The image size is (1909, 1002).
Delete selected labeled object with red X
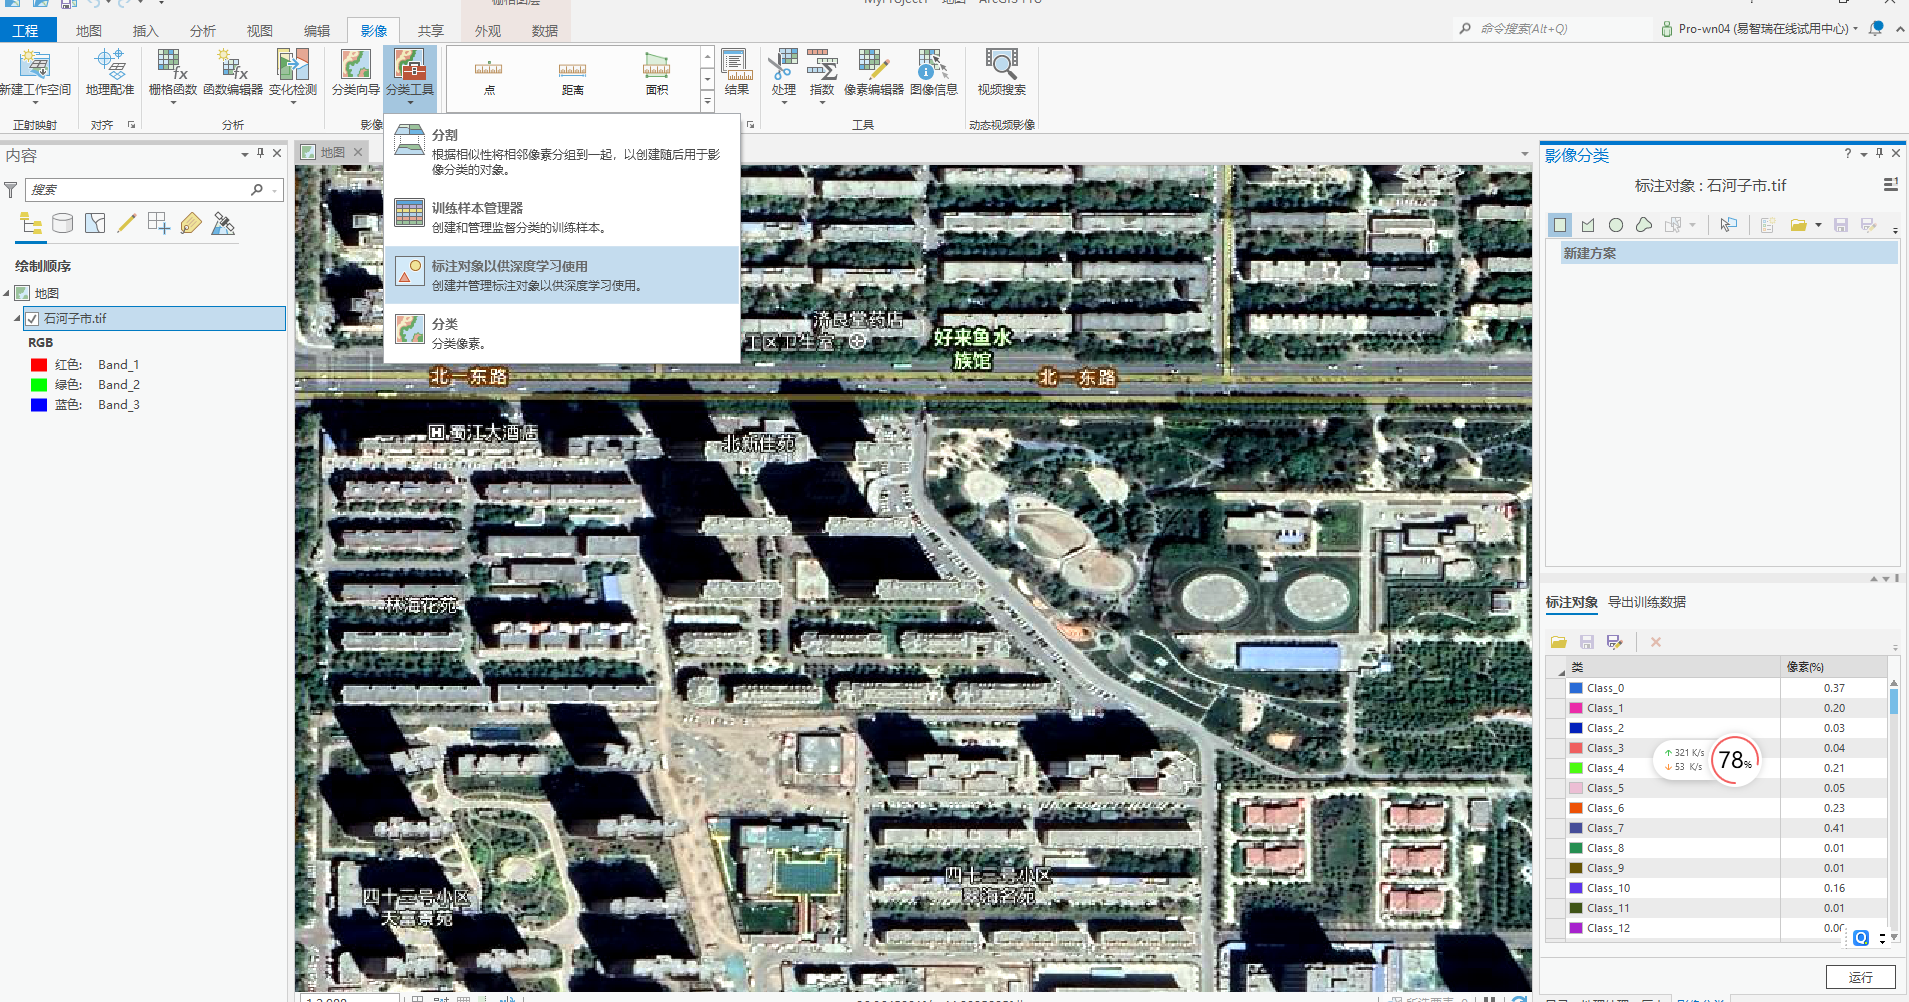pyautogui.click(x=1656, y=642)
